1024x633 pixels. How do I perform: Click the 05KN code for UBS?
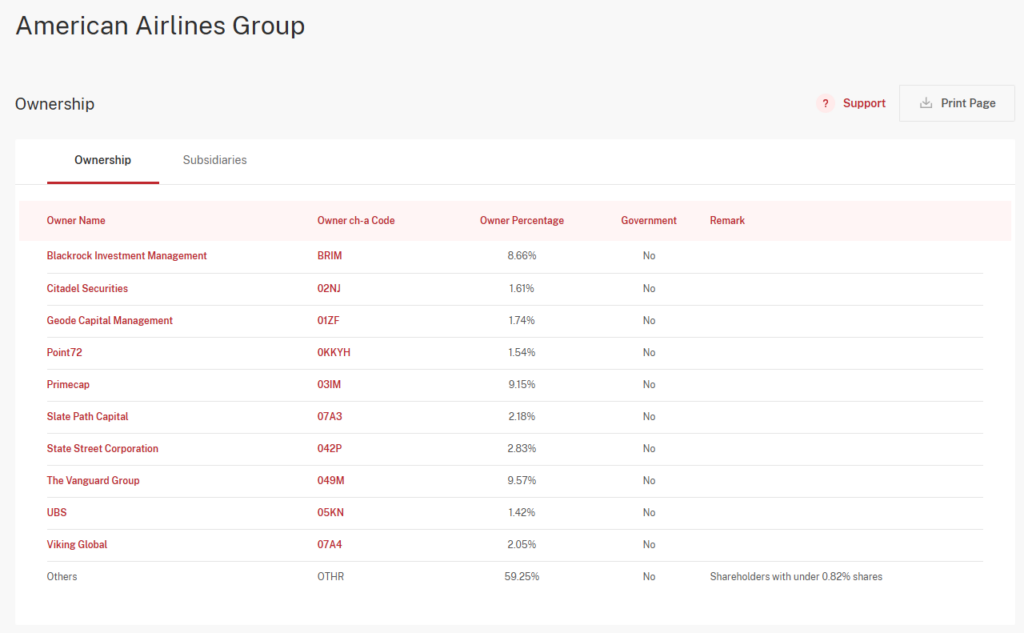point(330,512)
